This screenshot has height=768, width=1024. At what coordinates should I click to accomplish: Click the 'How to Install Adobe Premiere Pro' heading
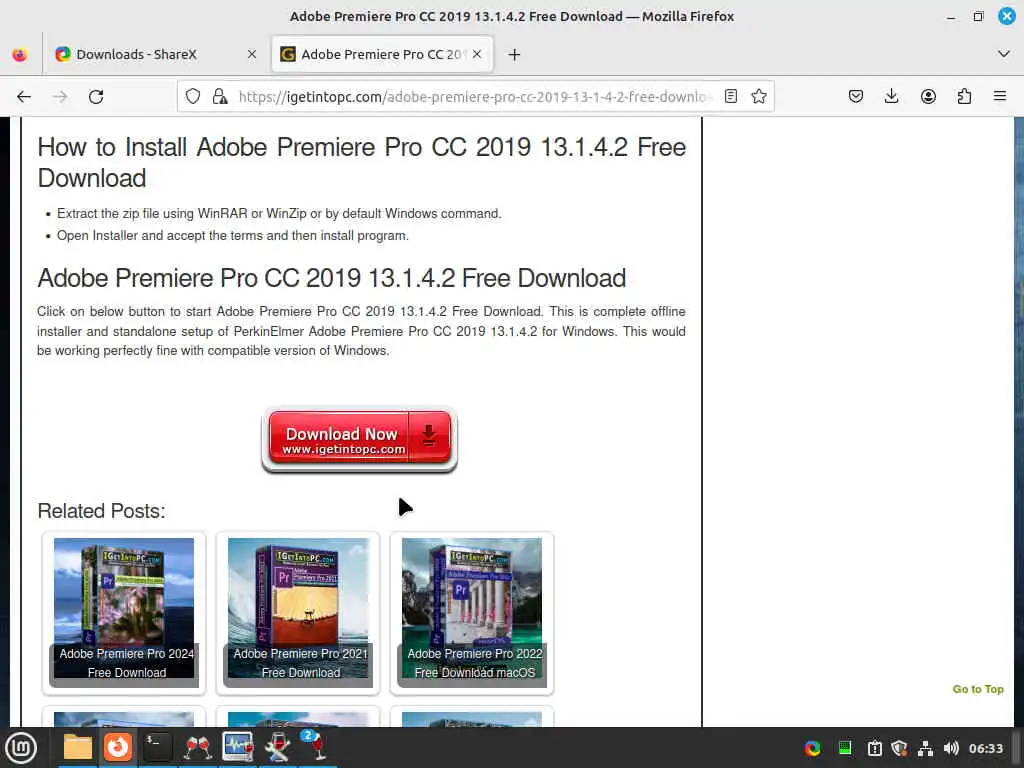tap(361, 163)
